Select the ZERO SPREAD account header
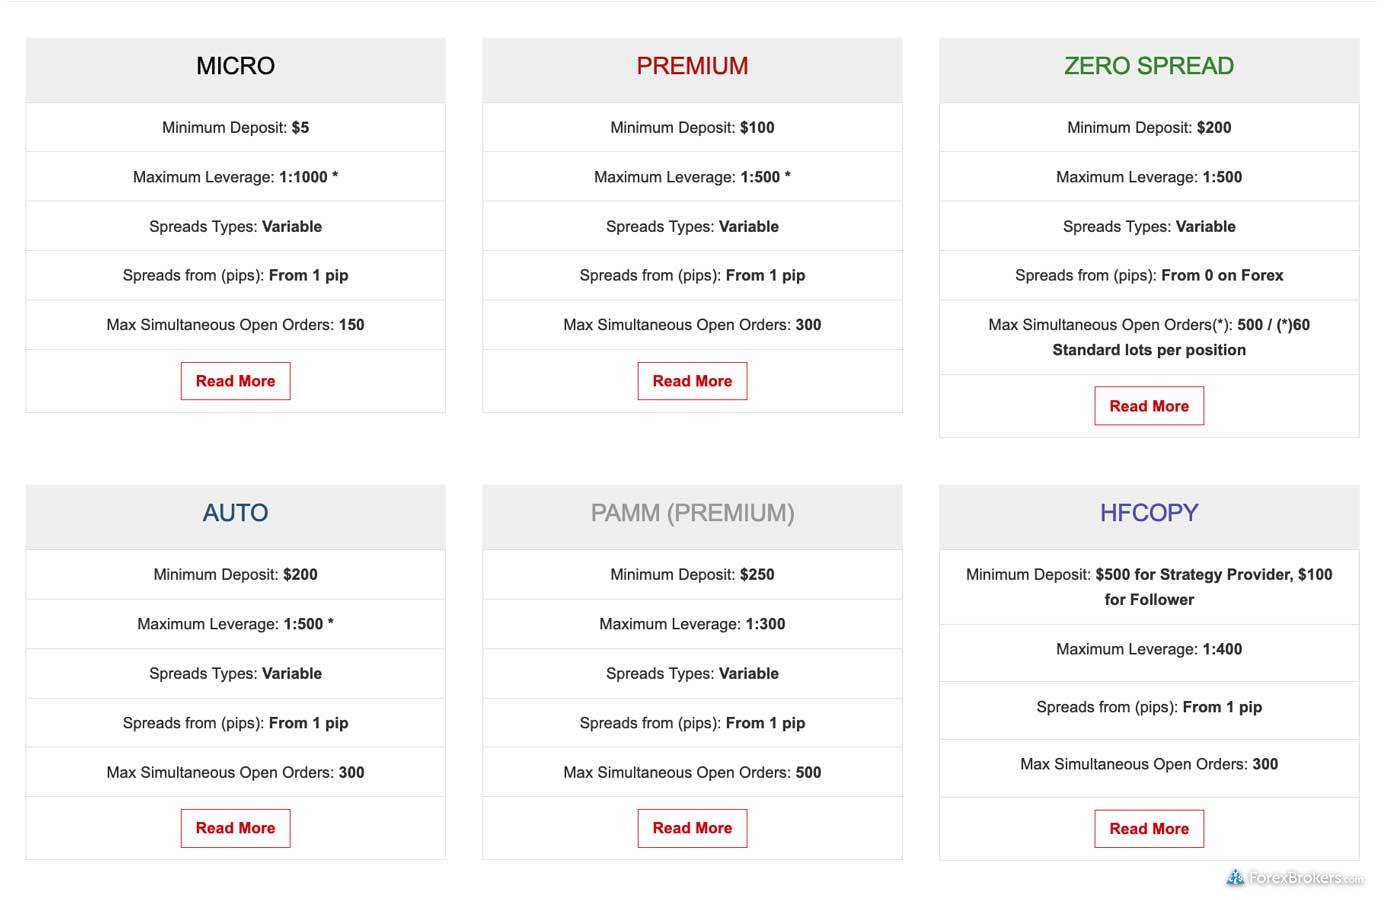The width and height of the screenshot is (1389, 900). pos(1149,66)
